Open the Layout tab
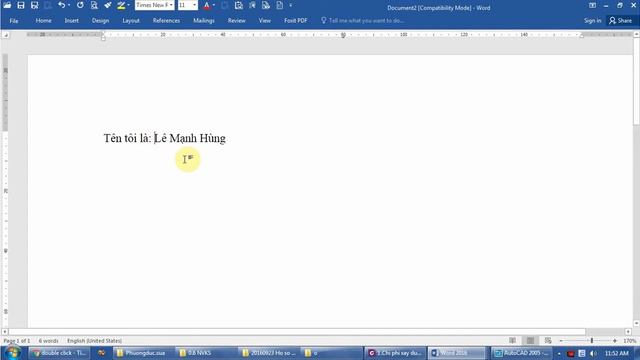Viewport: 640px width, 360px height. (131, 20)
